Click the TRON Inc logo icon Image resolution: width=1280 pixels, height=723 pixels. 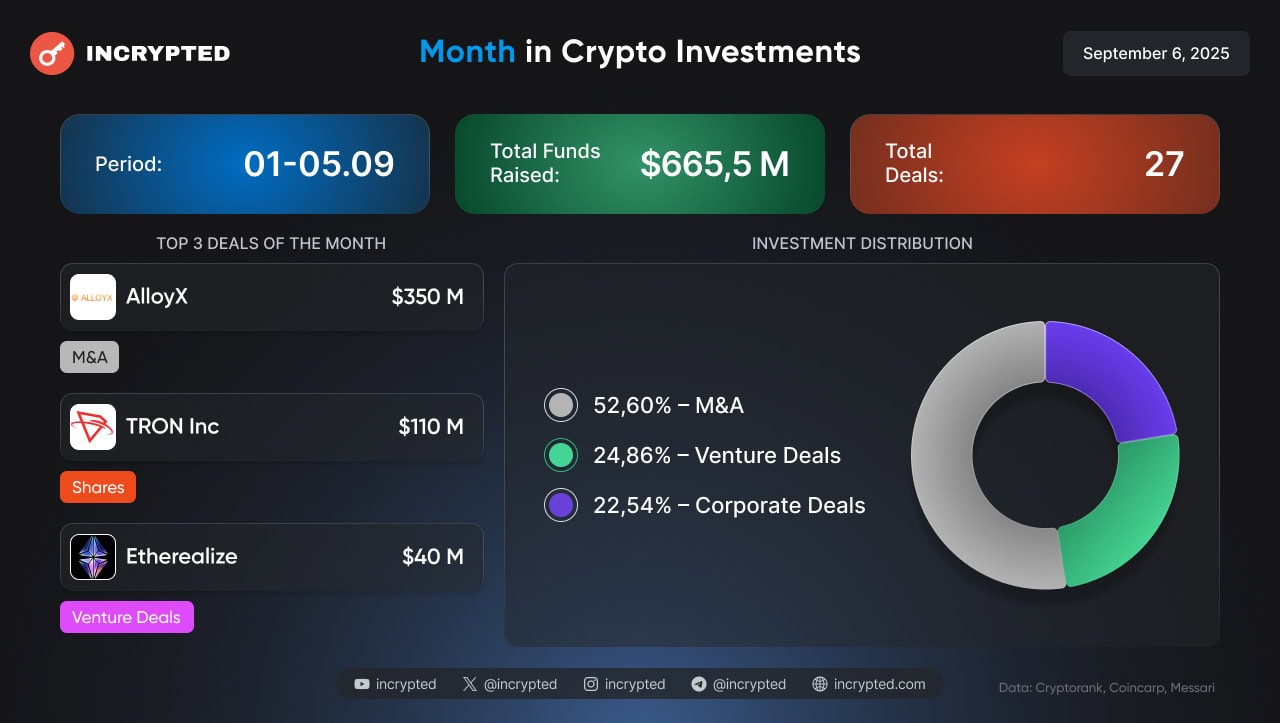(x=93, y=427)
